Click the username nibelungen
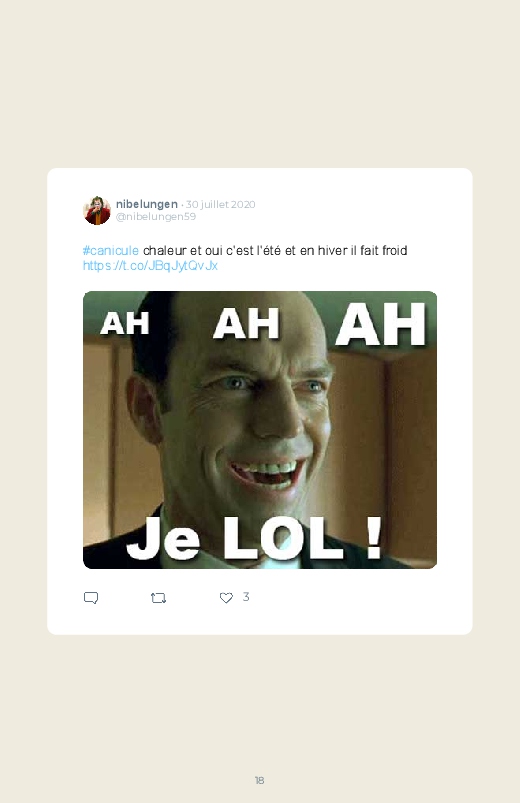The width and height of the screenshot is (520, 803). click(147, 204)
